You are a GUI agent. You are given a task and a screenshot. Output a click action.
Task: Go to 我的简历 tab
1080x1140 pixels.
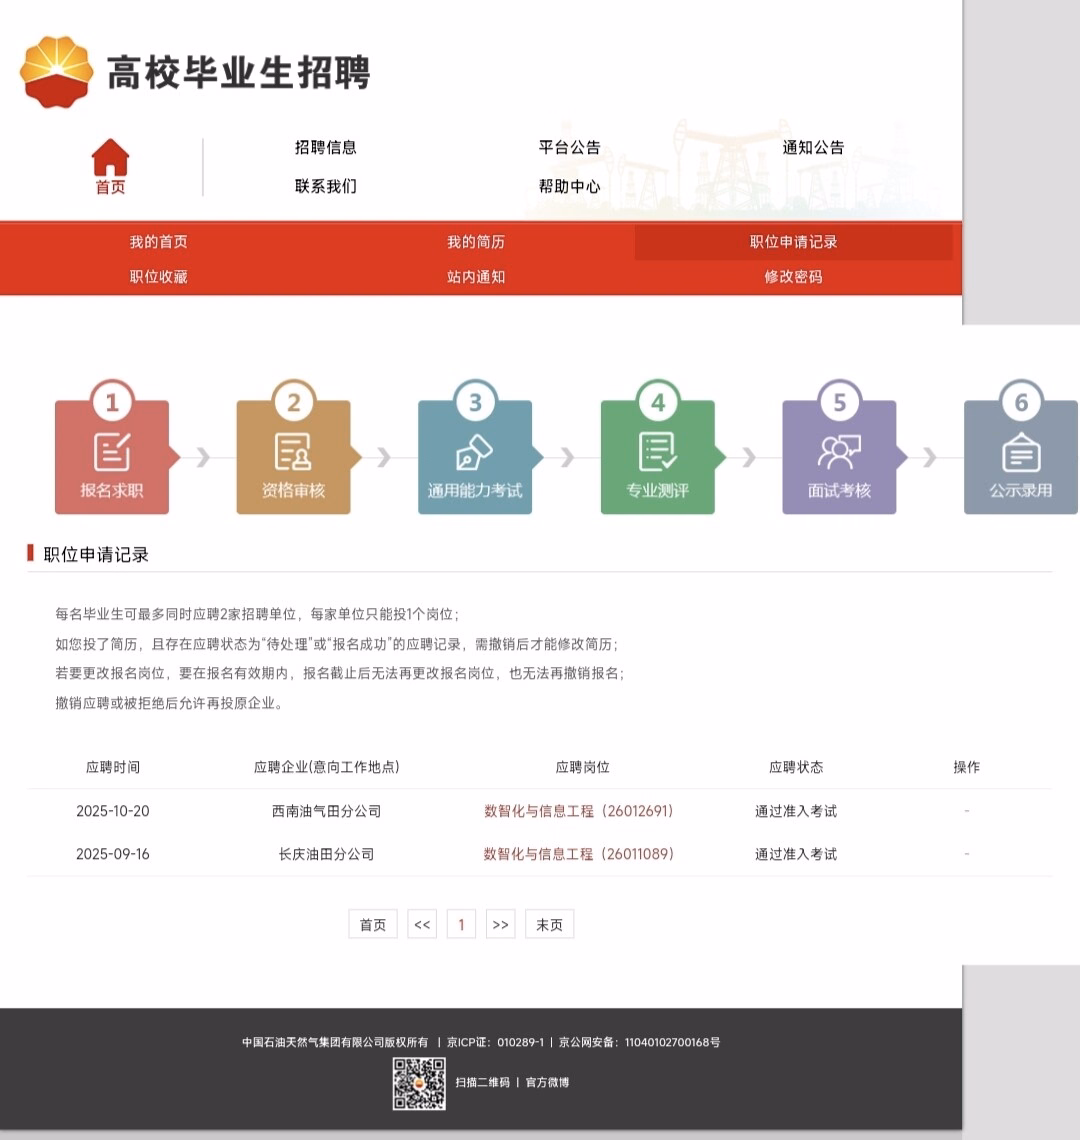tap(476, 242)
